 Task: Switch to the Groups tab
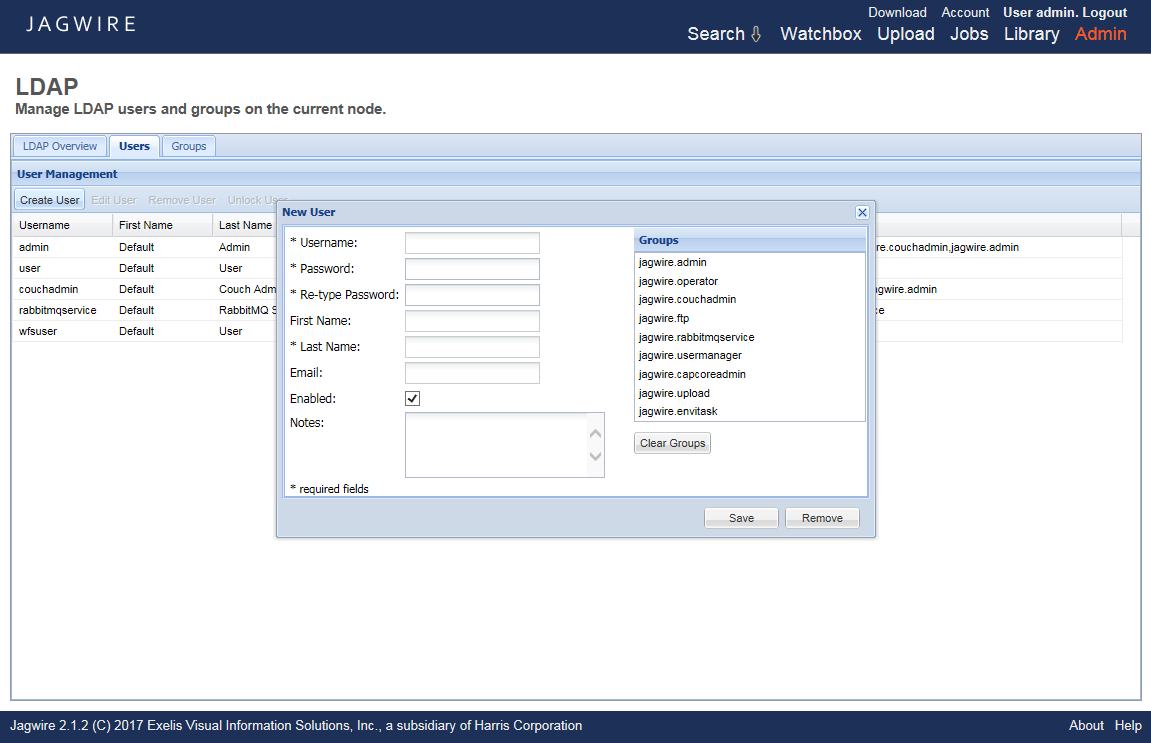[x=188, y=146]
